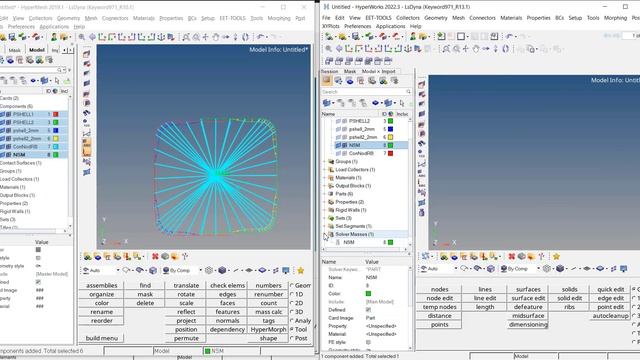Click the red X delete icon in right HyperWorks window

pos(511,256)
